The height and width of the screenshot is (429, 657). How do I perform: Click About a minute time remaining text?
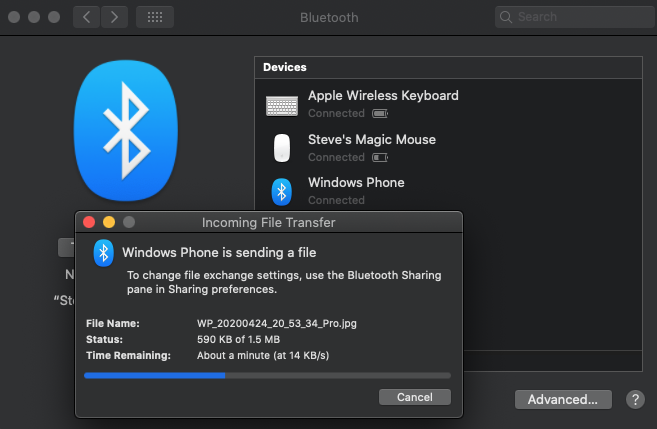pos(263,355)
